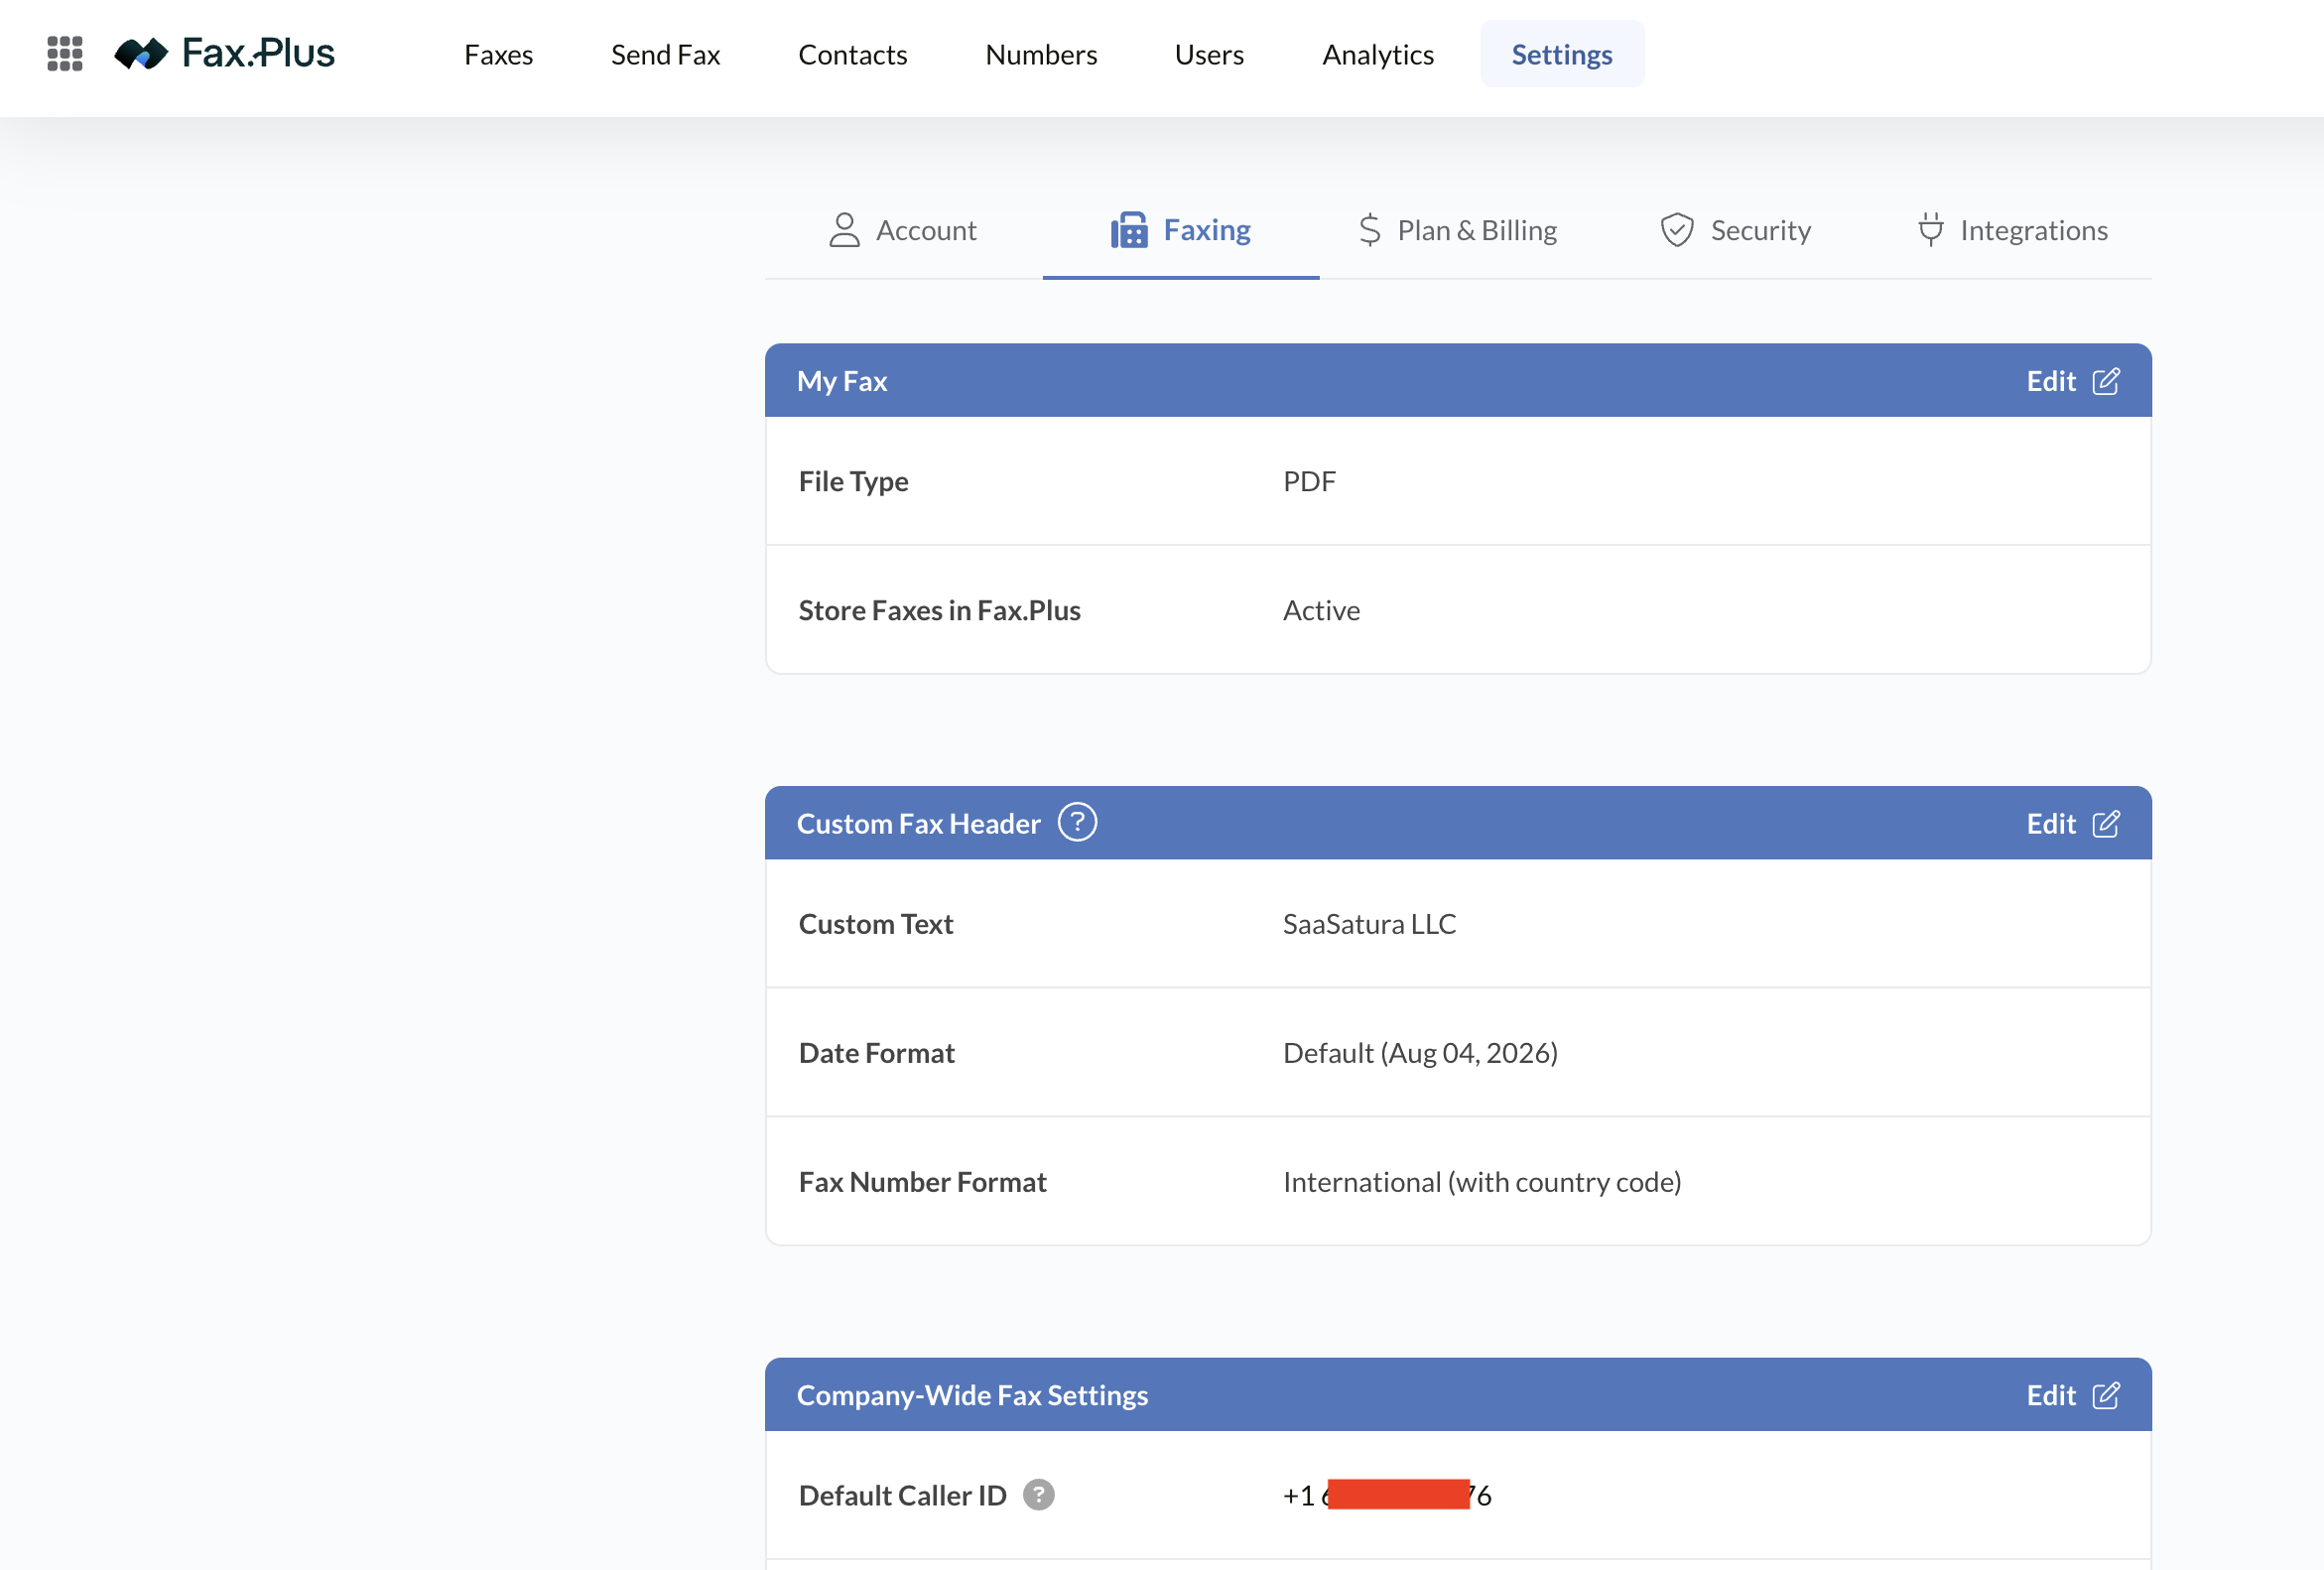Open the Faxes menu item
Viewport: 2324px width, 1570px height.
click(x=498, y=54)
